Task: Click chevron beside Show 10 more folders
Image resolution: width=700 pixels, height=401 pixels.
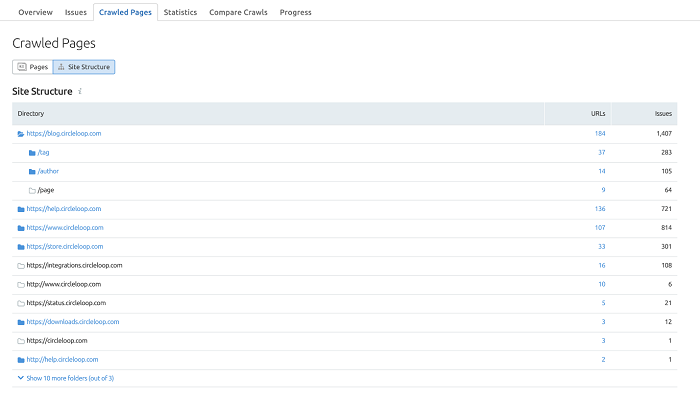Action: tap(21, 378)
